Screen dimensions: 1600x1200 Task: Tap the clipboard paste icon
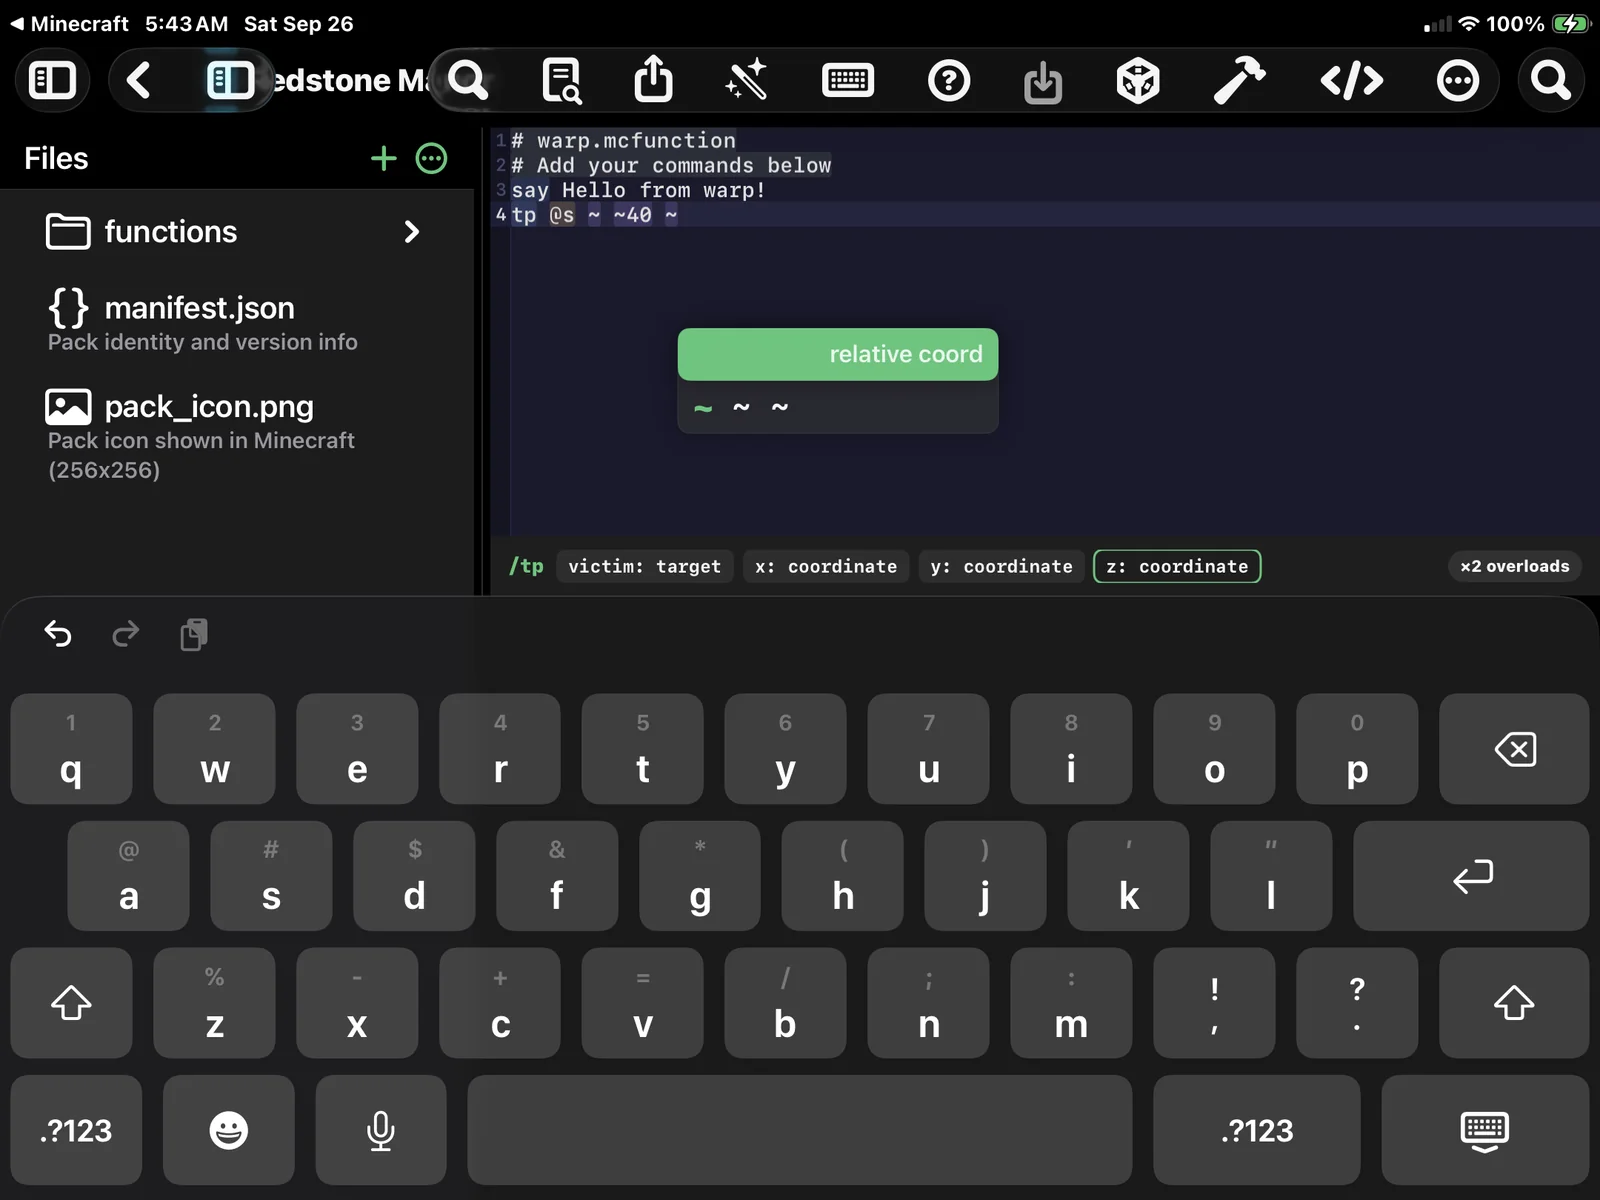point(194,634)
